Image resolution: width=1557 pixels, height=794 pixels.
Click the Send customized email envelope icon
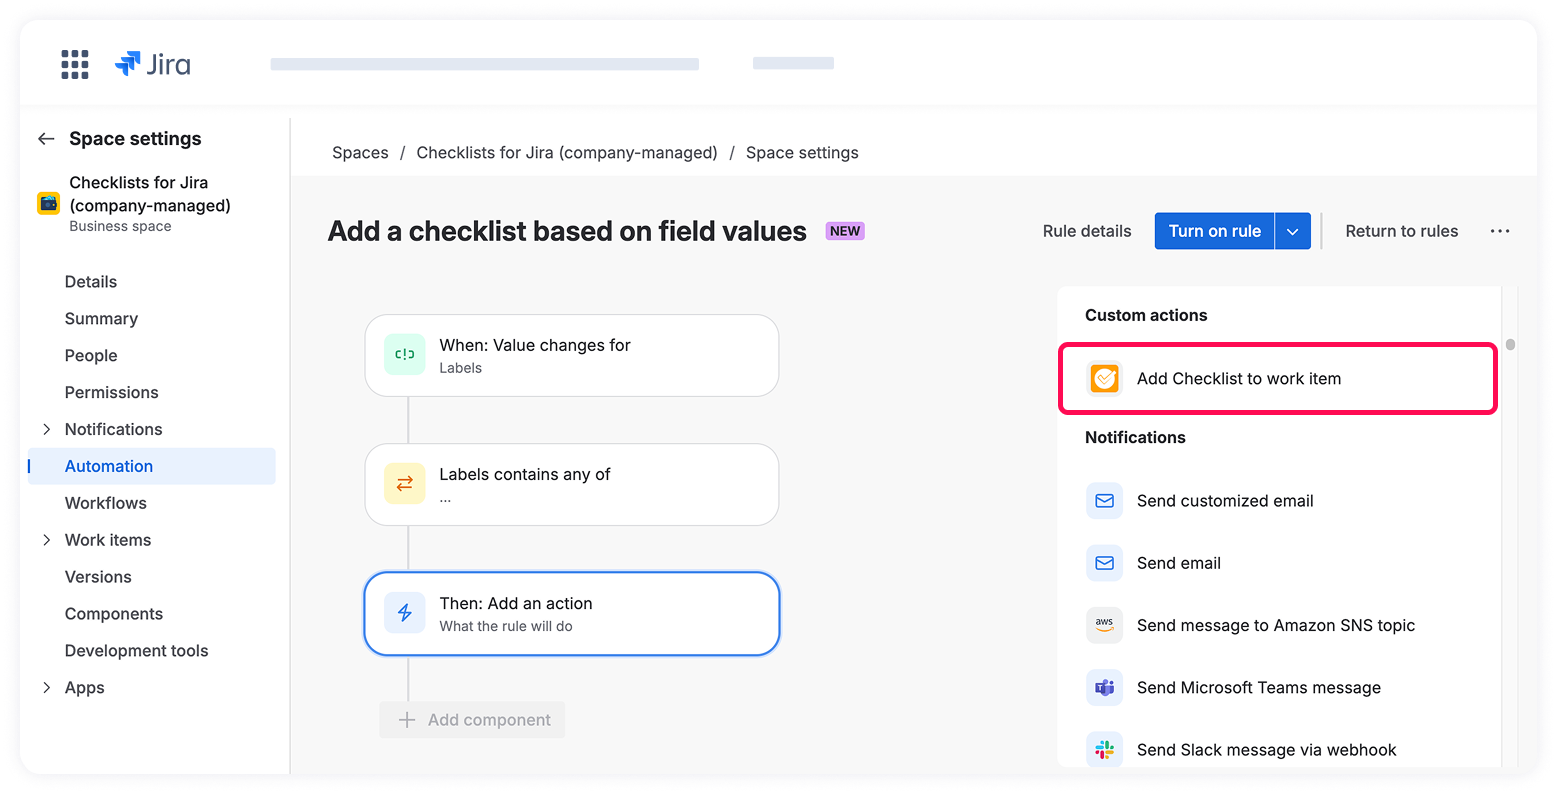click(1105, 501)
